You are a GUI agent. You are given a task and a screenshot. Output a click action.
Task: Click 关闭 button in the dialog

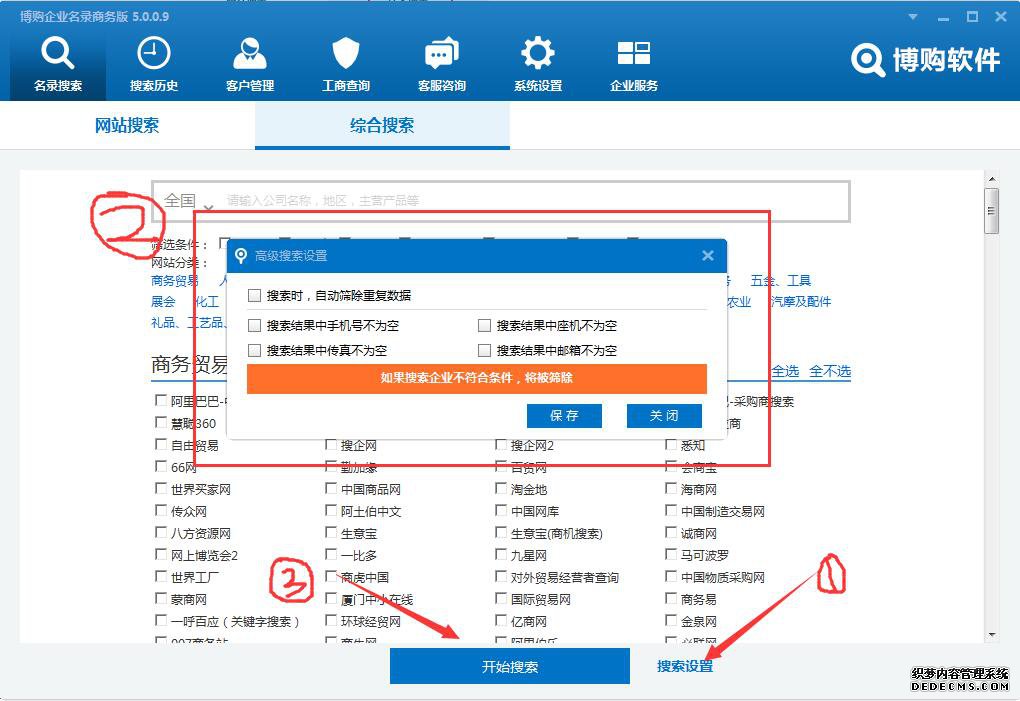(664, 416)
